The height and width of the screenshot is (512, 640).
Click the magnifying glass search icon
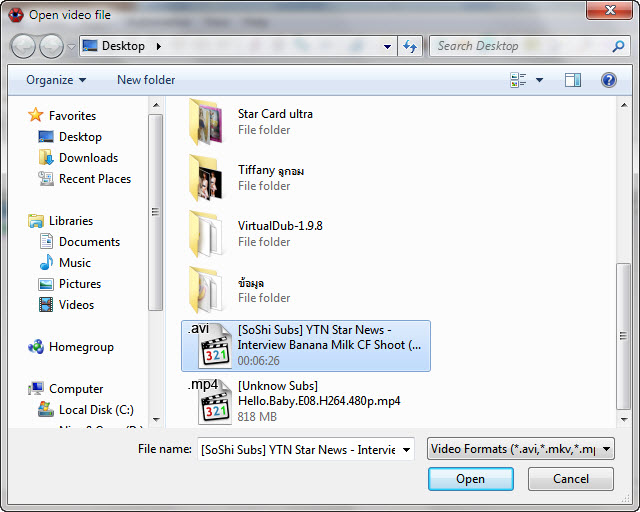tap(618, 46)
